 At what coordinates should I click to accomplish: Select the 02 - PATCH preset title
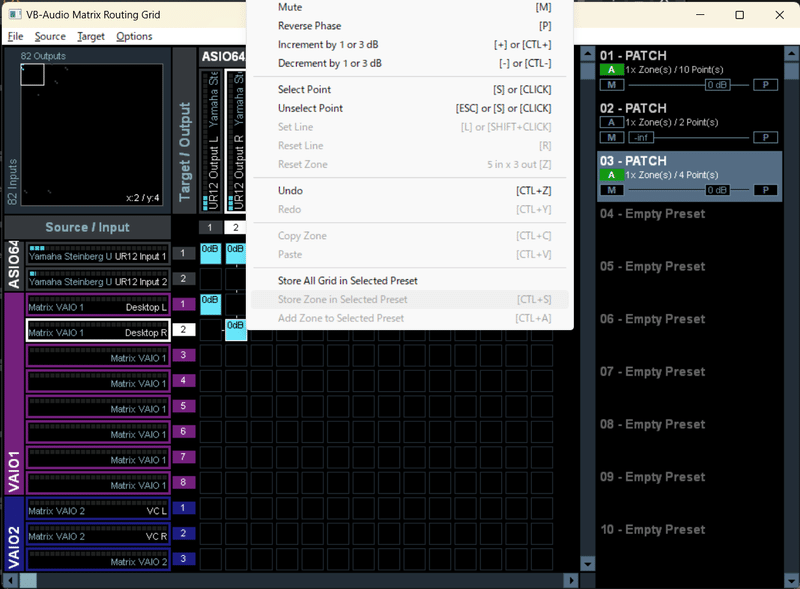[633, 108]
